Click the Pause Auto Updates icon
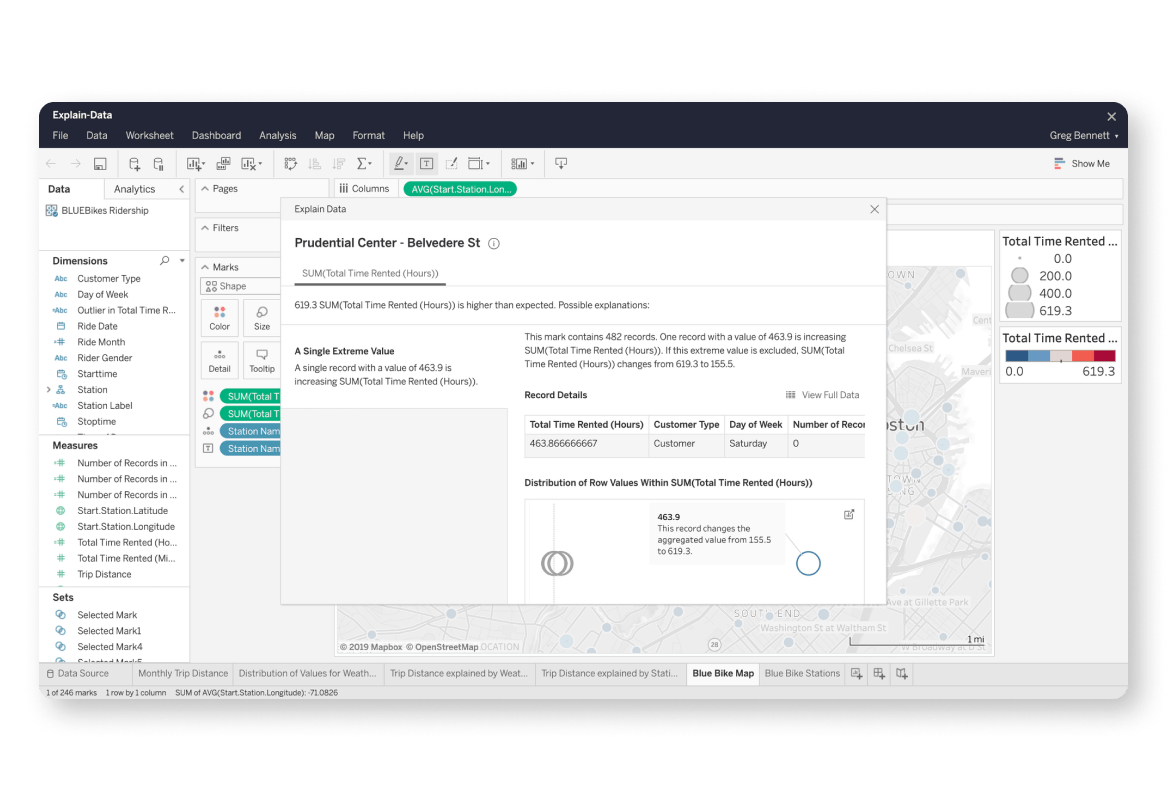Screen dimensions: 1170x801 (x=158, y=163)
